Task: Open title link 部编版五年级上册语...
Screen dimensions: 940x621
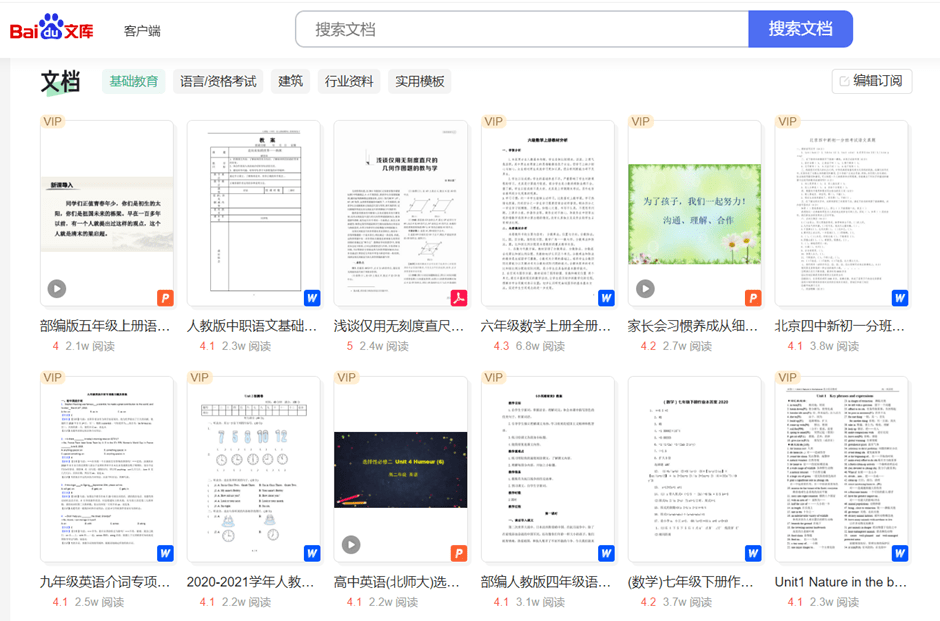Action: point(106,326)
